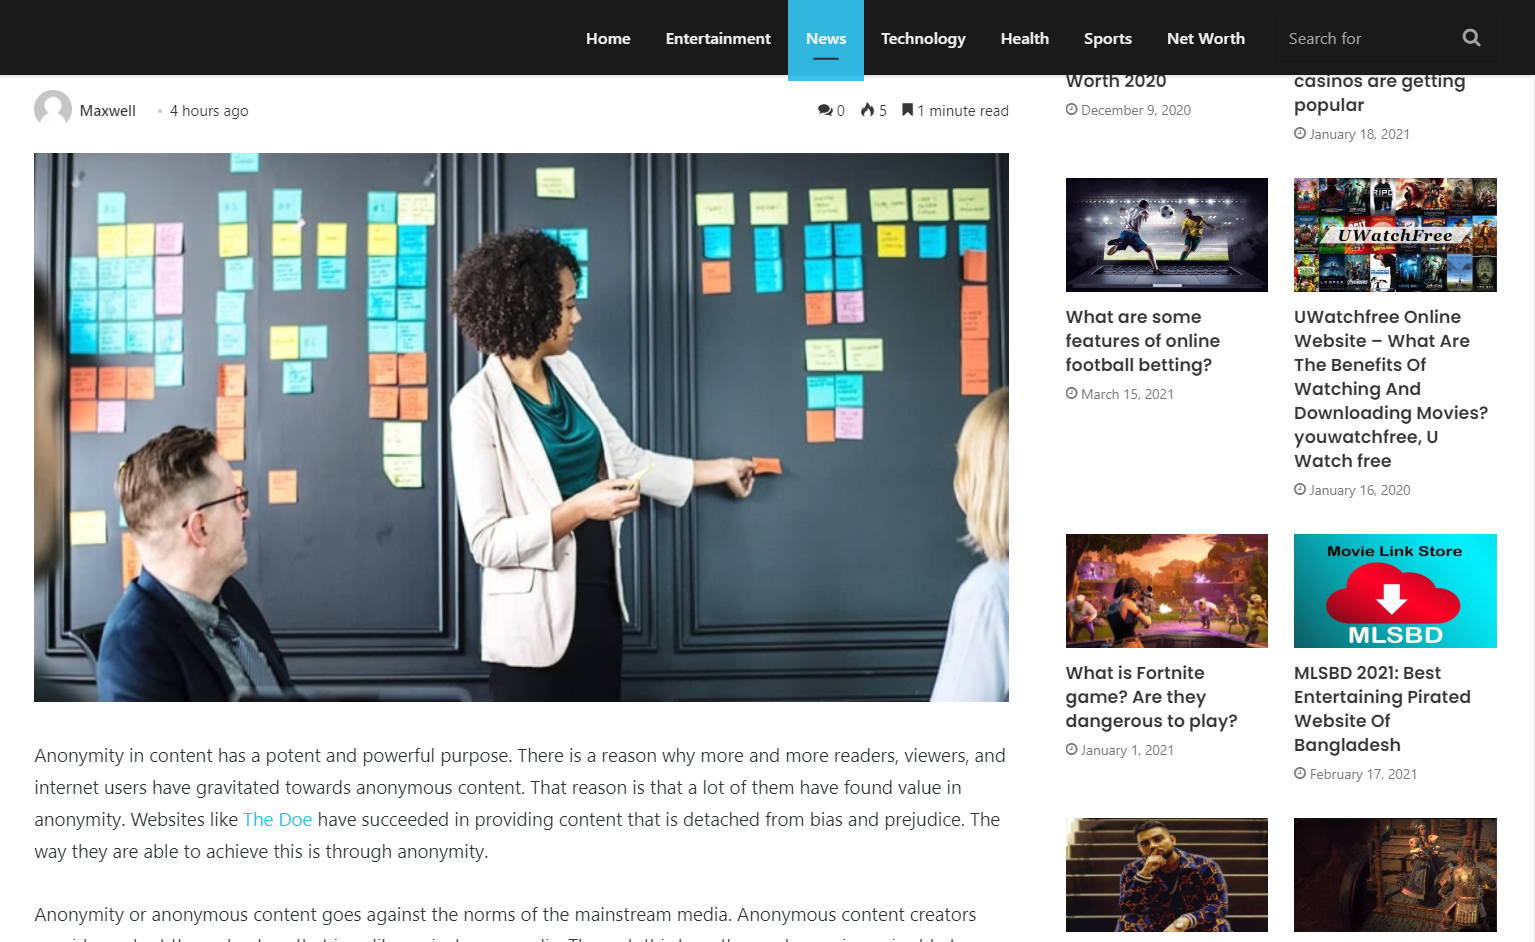Go to the Entertainment section
The width and height of the screenshot is (1535, 942).
click(x=718, y=38)
